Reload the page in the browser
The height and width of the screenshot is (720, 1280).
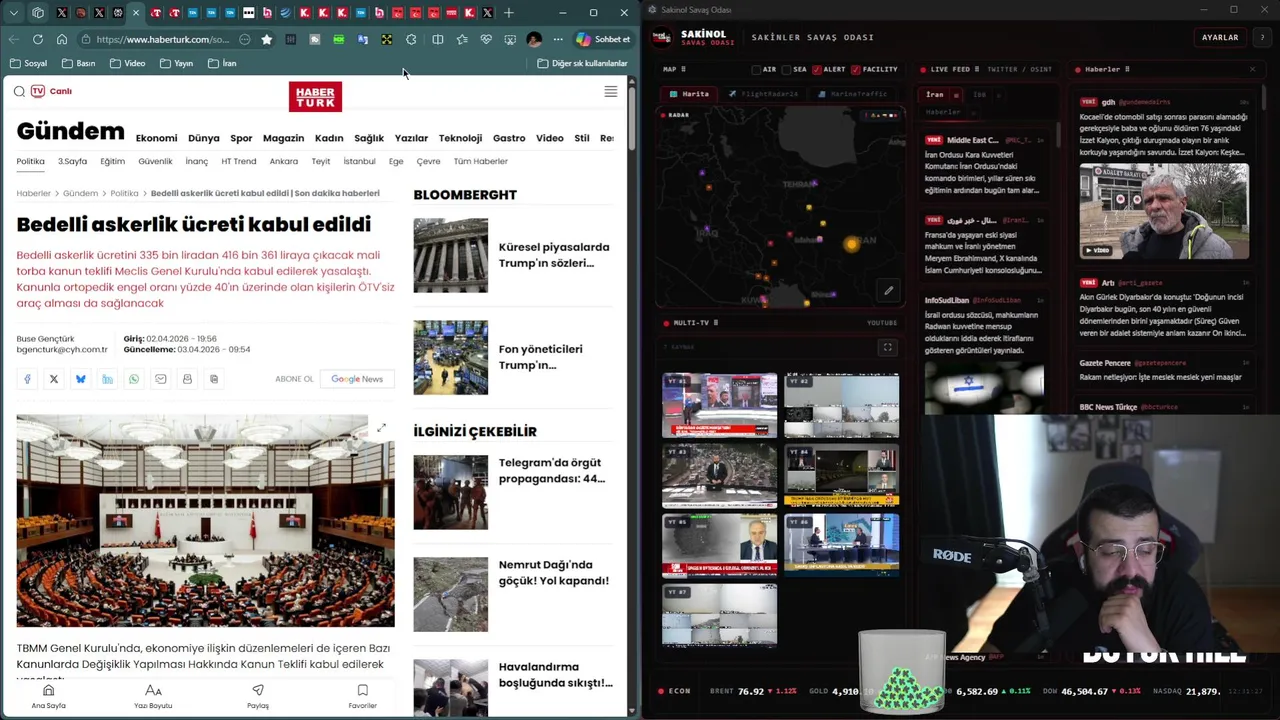(x=38, y=39)
